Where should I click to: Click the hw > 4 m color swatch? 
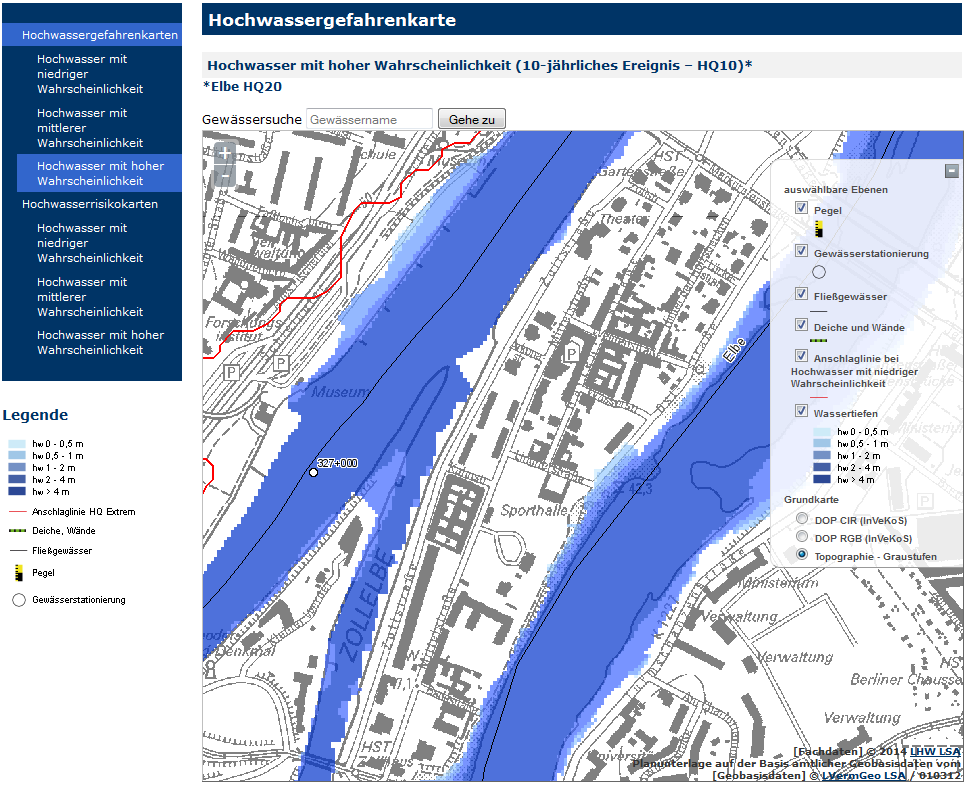click(18, 491)
